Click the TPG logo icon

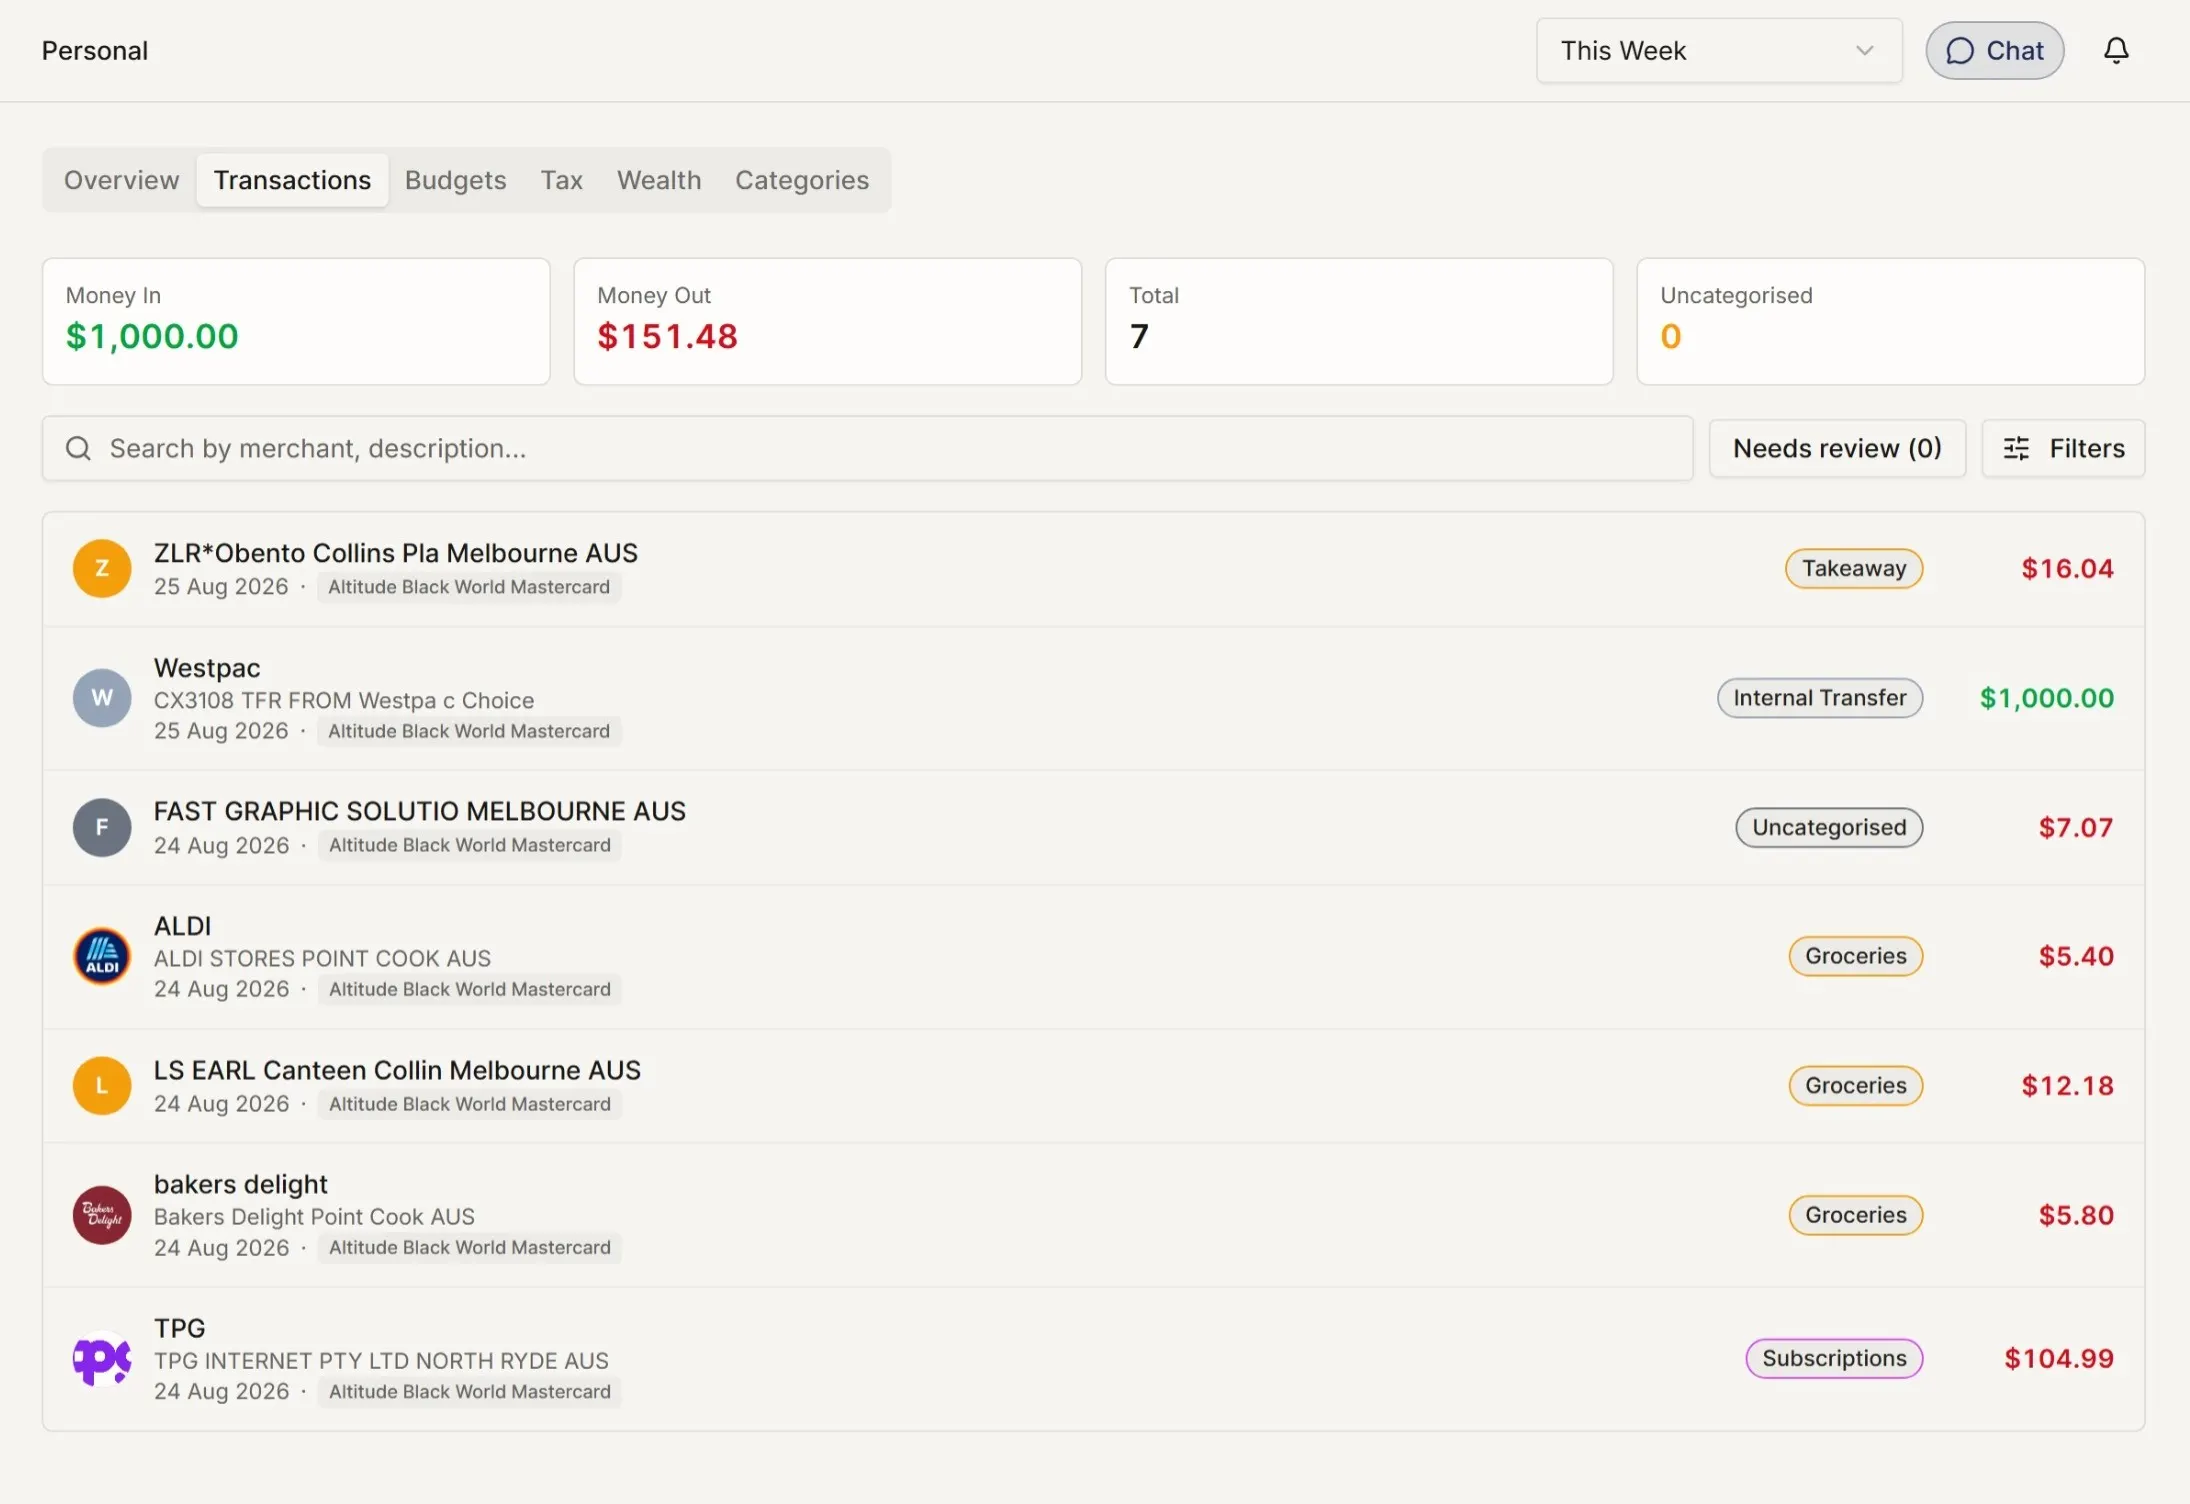click(102, 1359)
